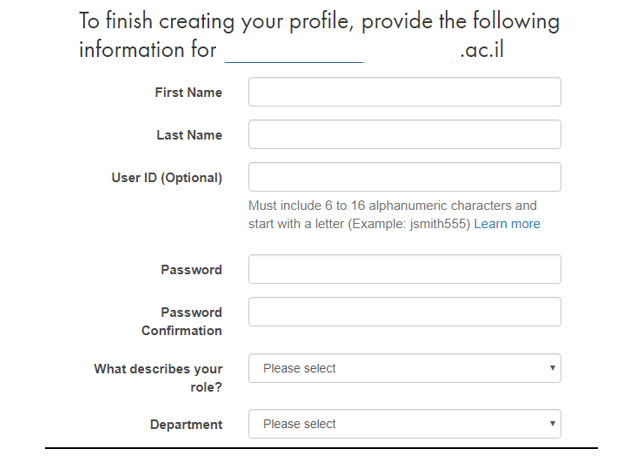Focus the Last Name text box
This screenshot has width=630, height=465.
[x=404, y=135]
